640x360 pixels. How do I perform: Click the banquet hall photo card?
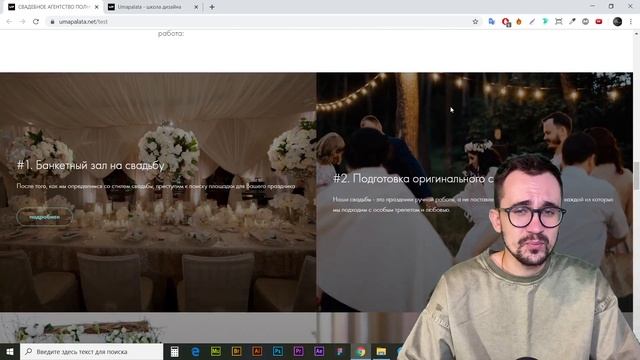[x=158, y=192]
